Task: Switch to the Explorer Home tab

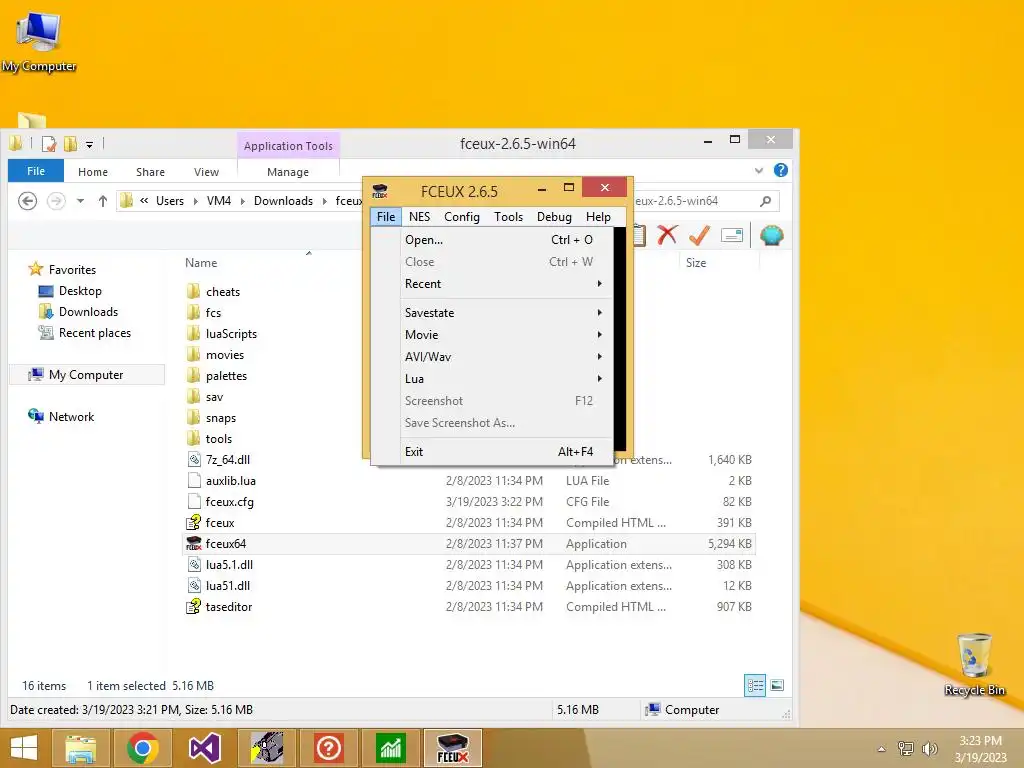Action: [93, 172]
